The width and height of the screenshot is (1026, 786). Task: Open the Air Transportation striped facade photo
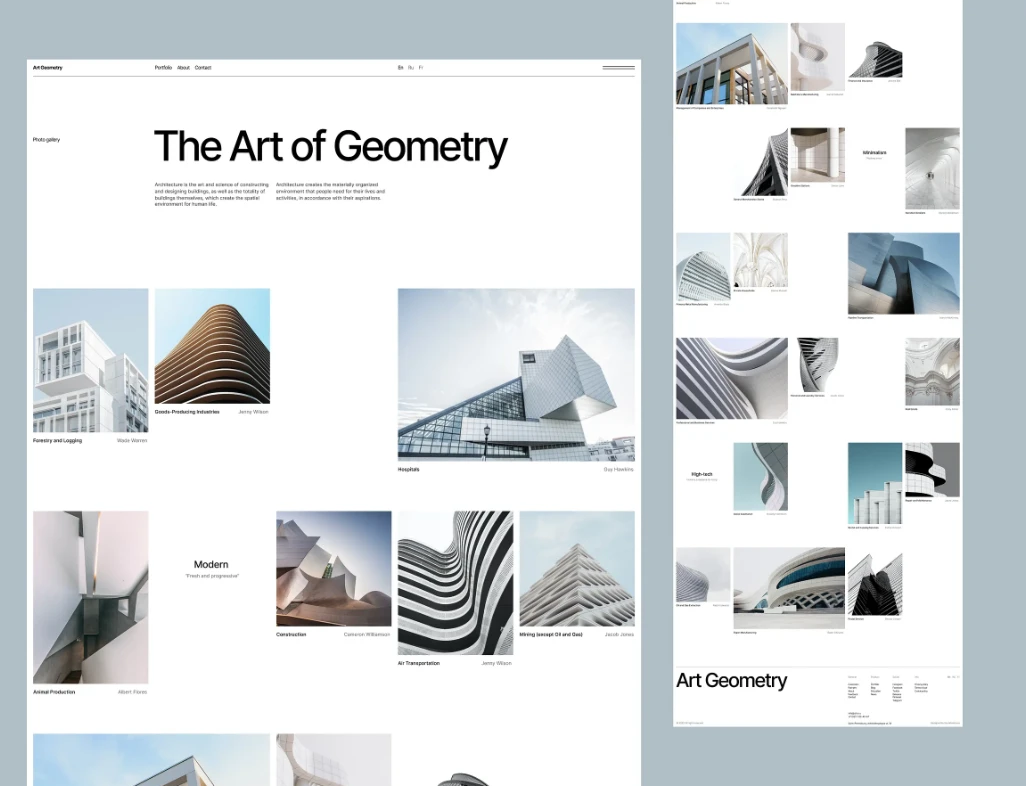pos(455,582)
